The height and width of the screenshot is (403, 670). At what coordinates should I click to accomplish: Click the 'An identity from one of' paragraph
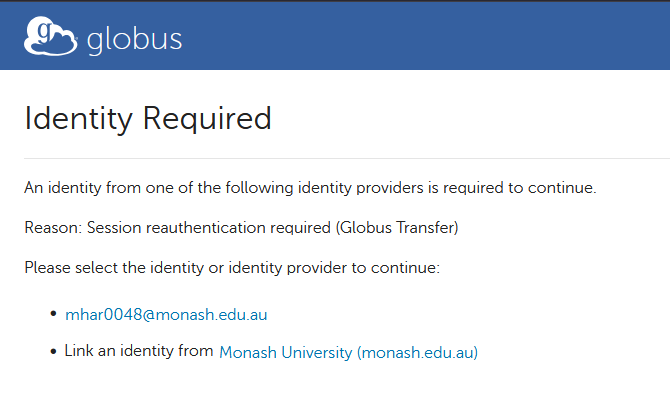tap(310, 187)
